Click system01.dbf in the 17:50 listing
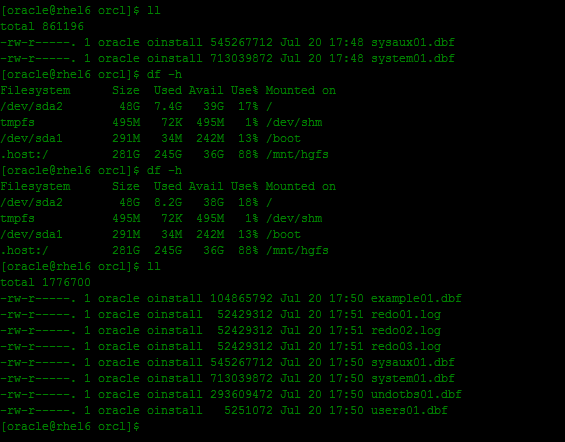The height and width of the screenshot is (442, 565). pos(413,378)
